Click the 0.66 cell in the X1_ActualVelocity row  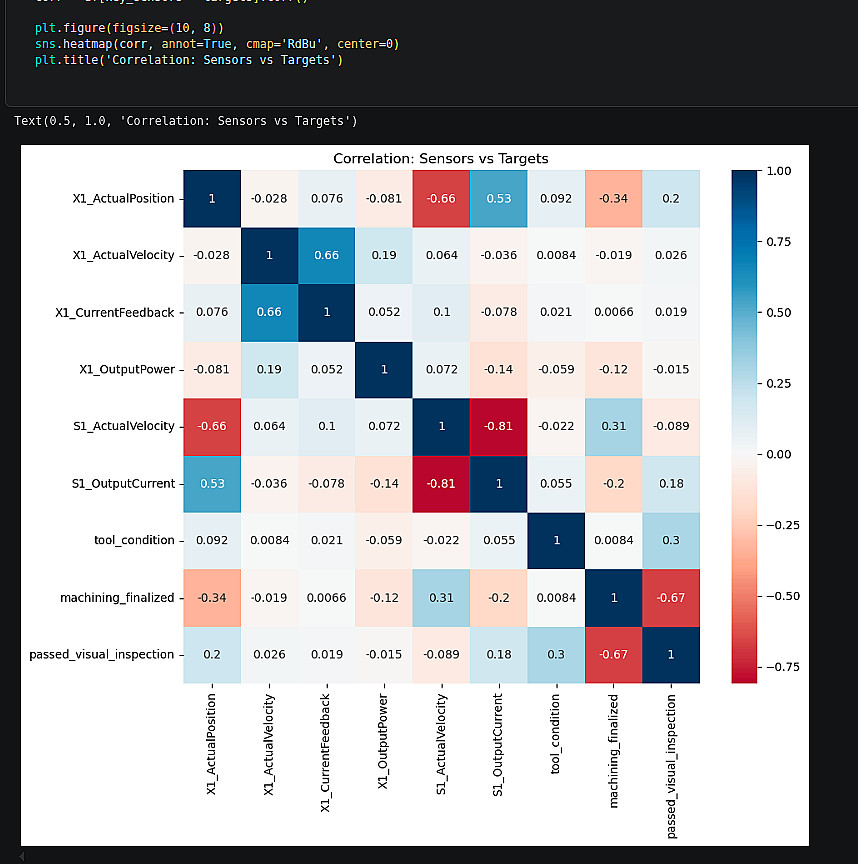tap(326, 255)
